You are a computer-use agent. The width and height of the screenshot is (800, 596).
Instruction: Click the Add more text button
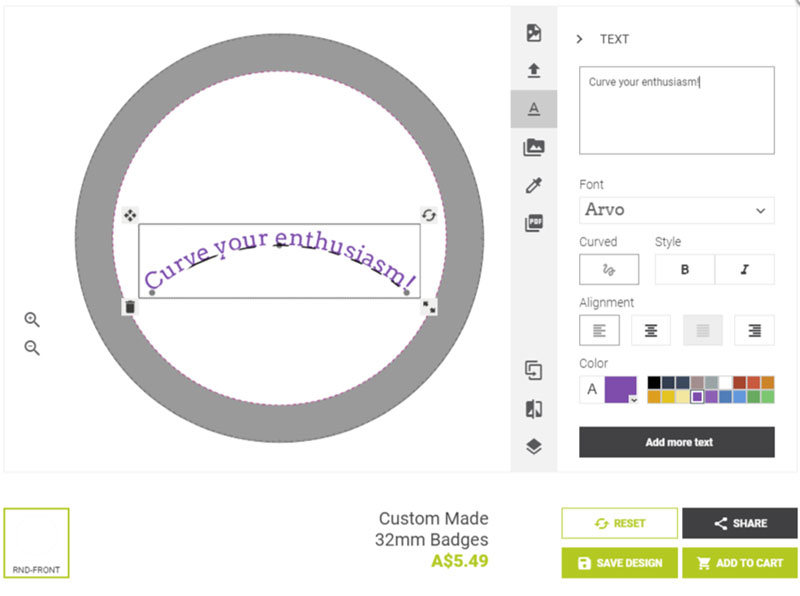click(676, 442)
